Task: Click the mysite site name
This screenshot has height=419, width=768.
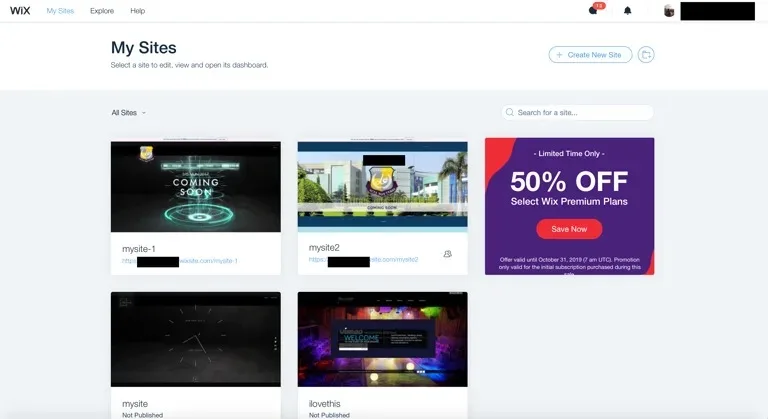Action: 135,404
